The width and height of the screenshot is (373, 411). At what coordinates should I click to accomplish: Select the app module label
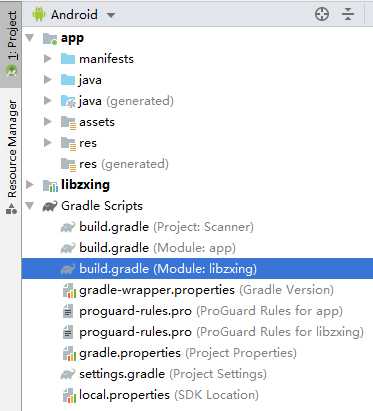pos(72,38)
